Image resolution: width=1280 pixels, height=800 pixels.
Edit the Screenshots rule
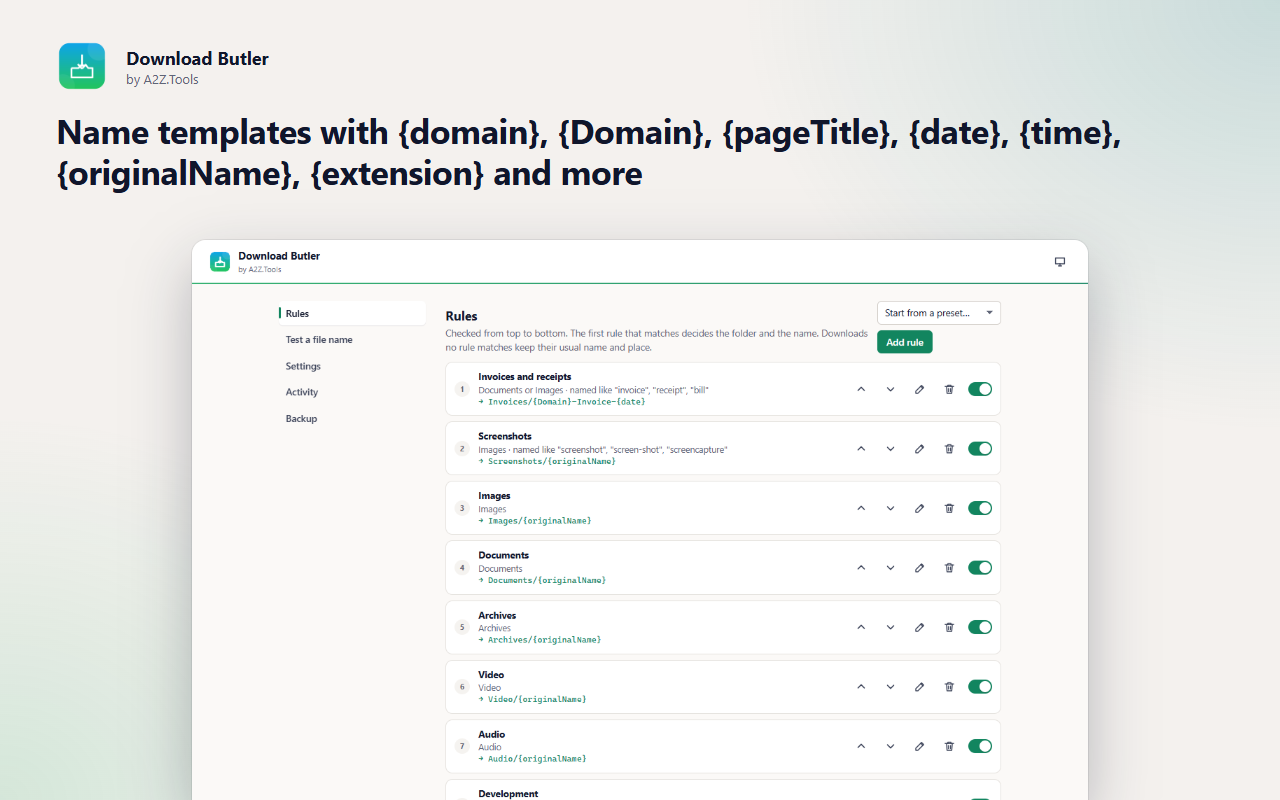click(919, 449)
